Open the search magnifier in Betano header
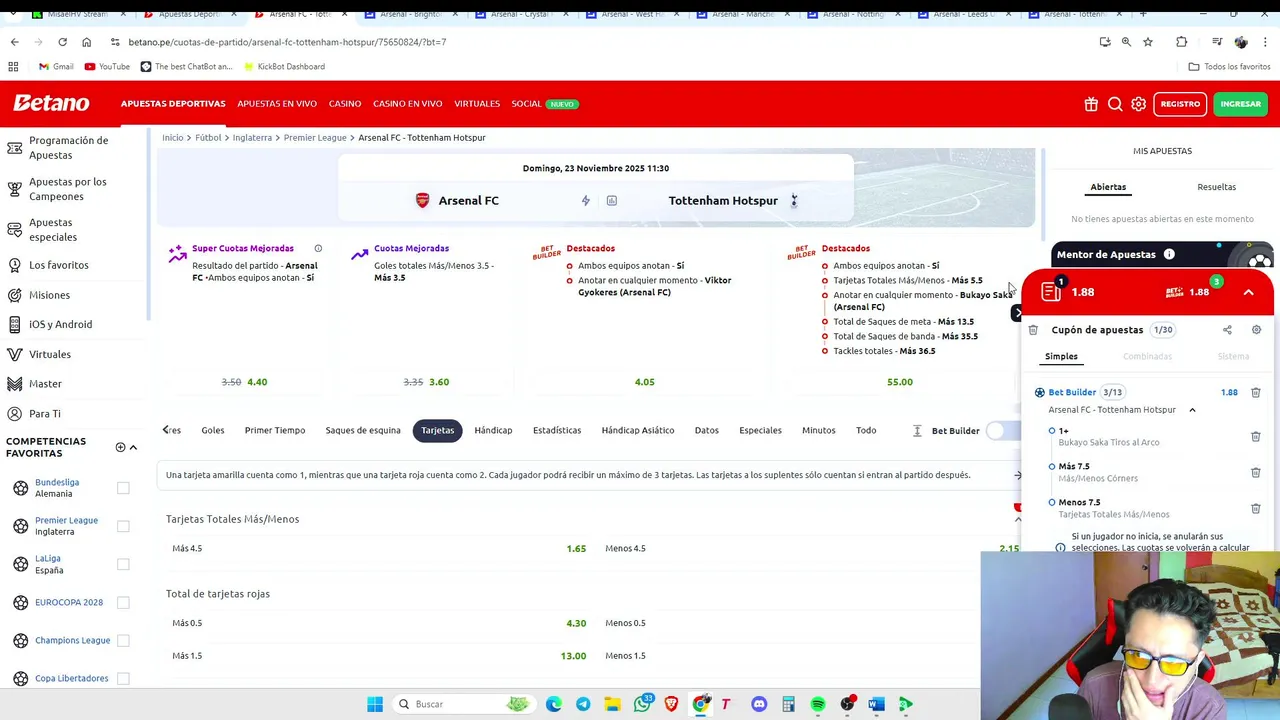Screen dimensions: 1280x720 point(1115,104)
